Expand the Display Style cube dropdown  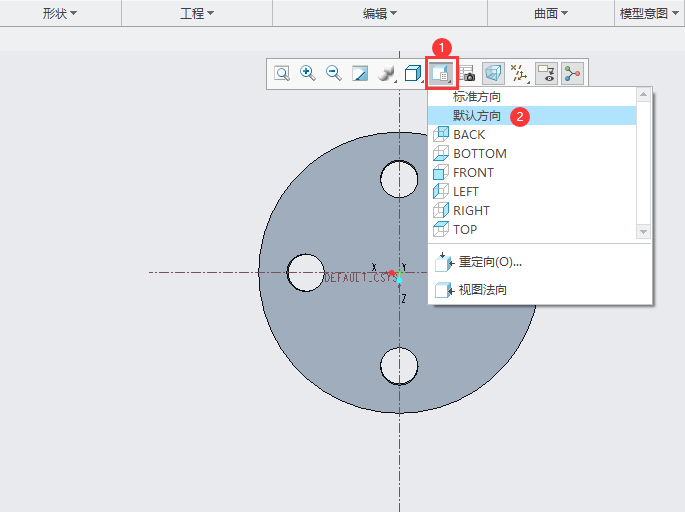pos(413,73)
